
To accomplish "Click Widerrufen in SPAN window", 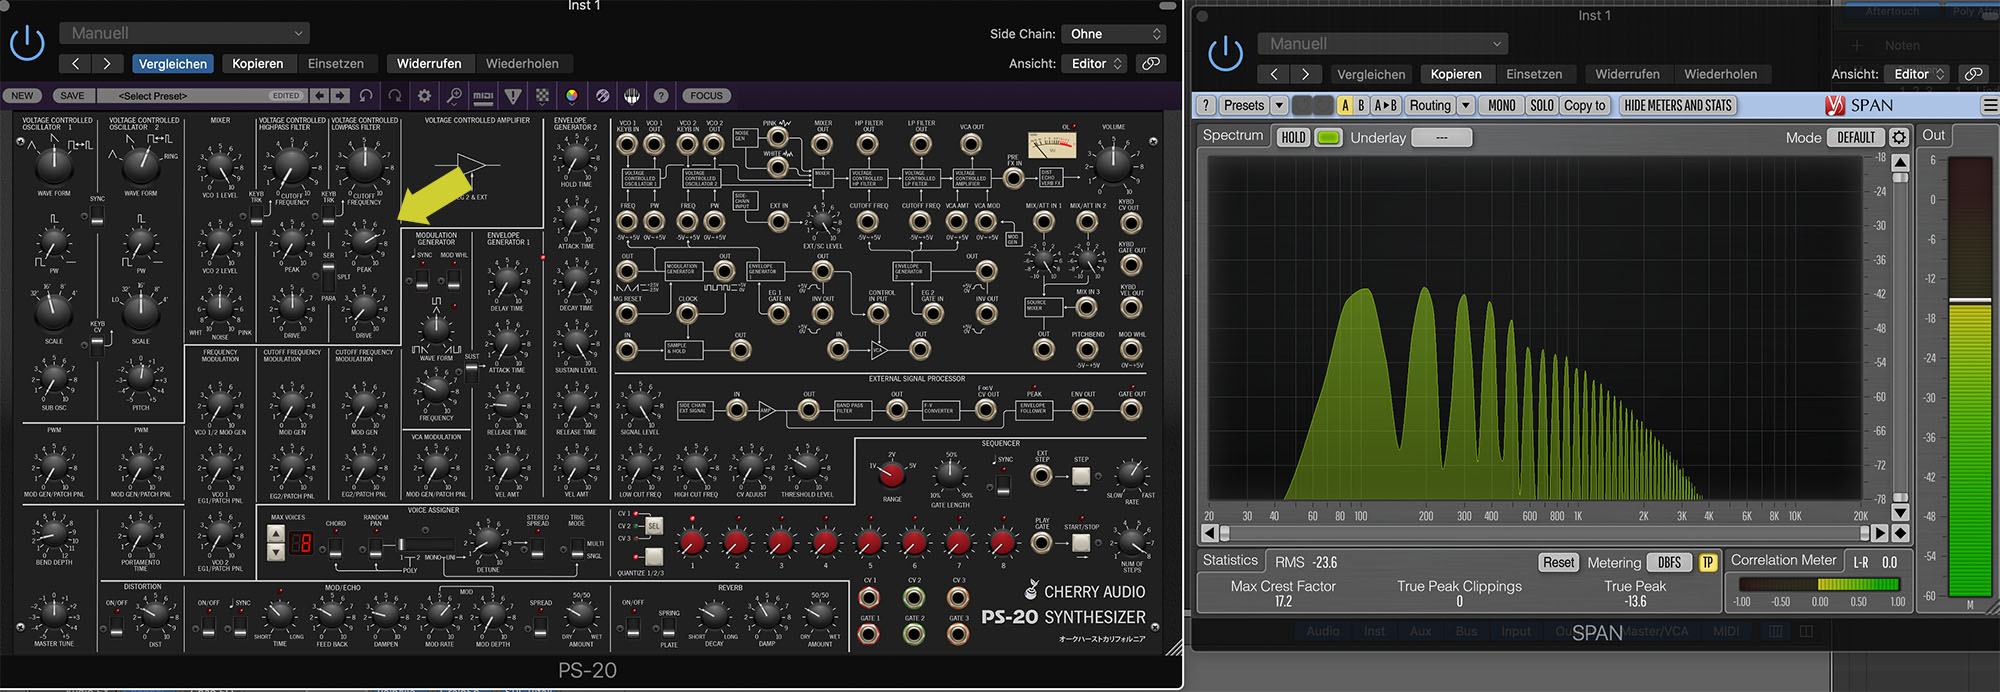I will pyautogui.click(x=1627, y=74).
